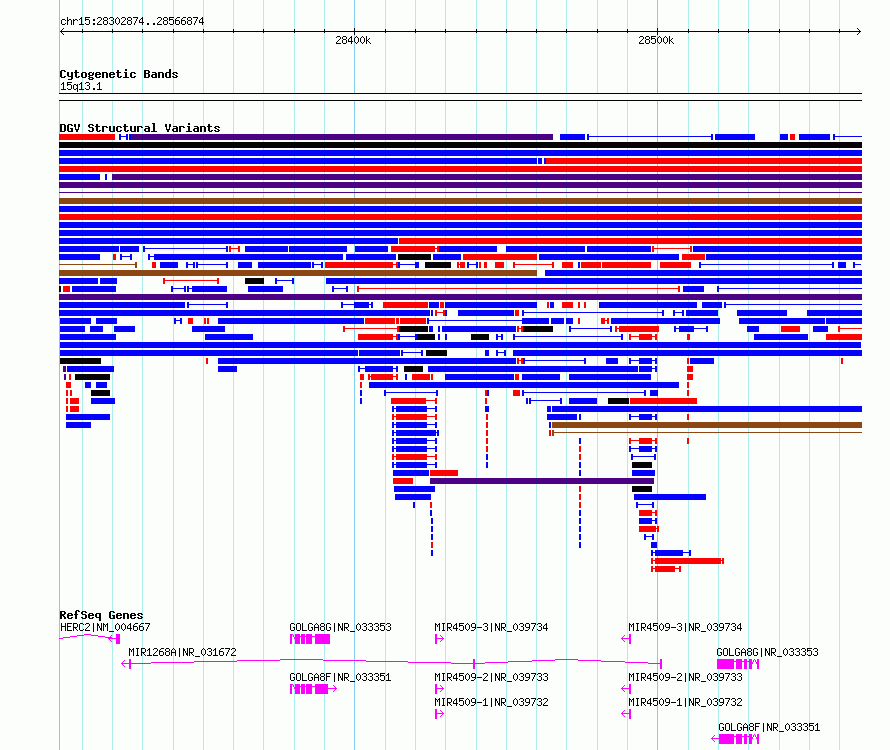Image resolution: width=890 pixels, height=750 pixels.
Task: Select the 15q13.1 band label
Action: pos(81,86)
